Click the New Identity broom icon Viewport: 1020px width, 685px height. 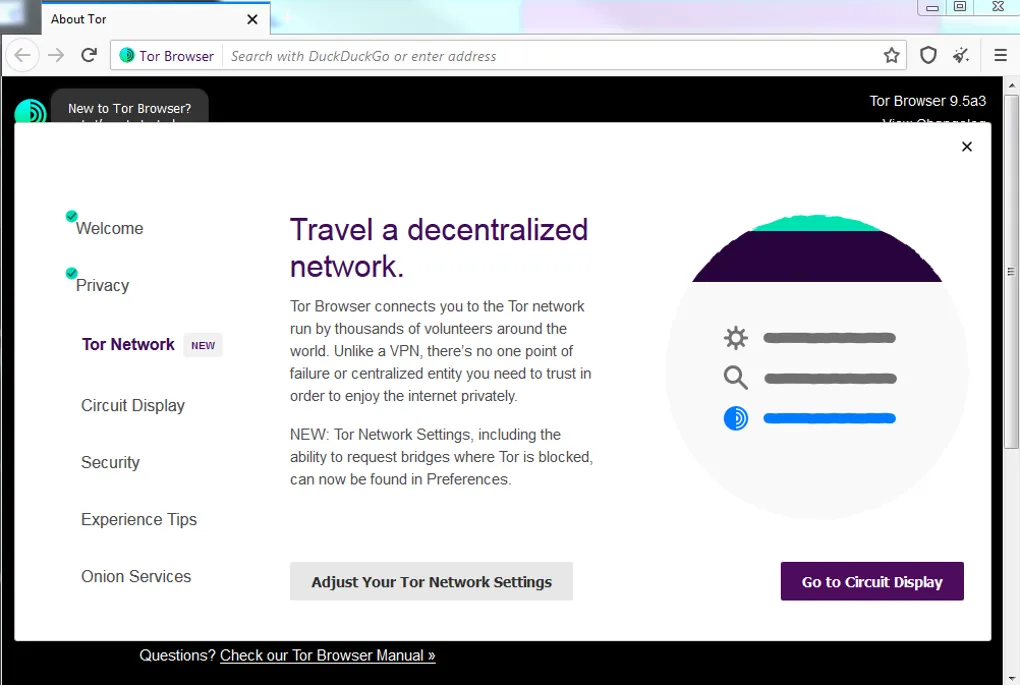tap(961, 56)
